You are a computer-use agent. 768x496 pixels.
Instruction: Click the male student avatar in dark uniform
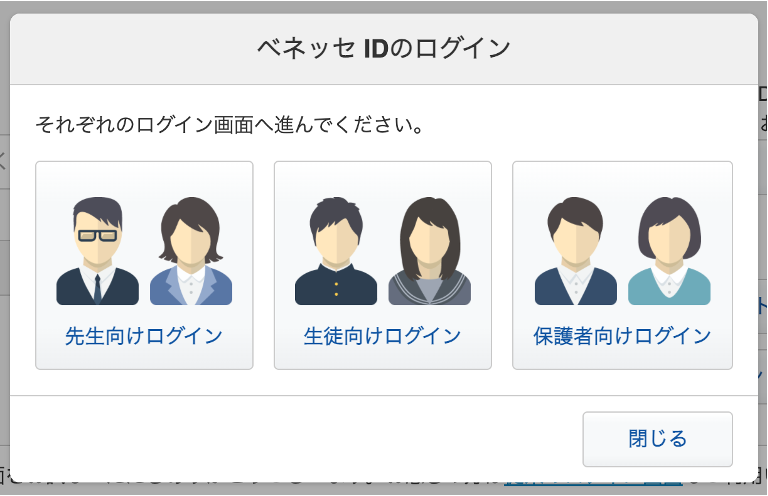point(336,251)
